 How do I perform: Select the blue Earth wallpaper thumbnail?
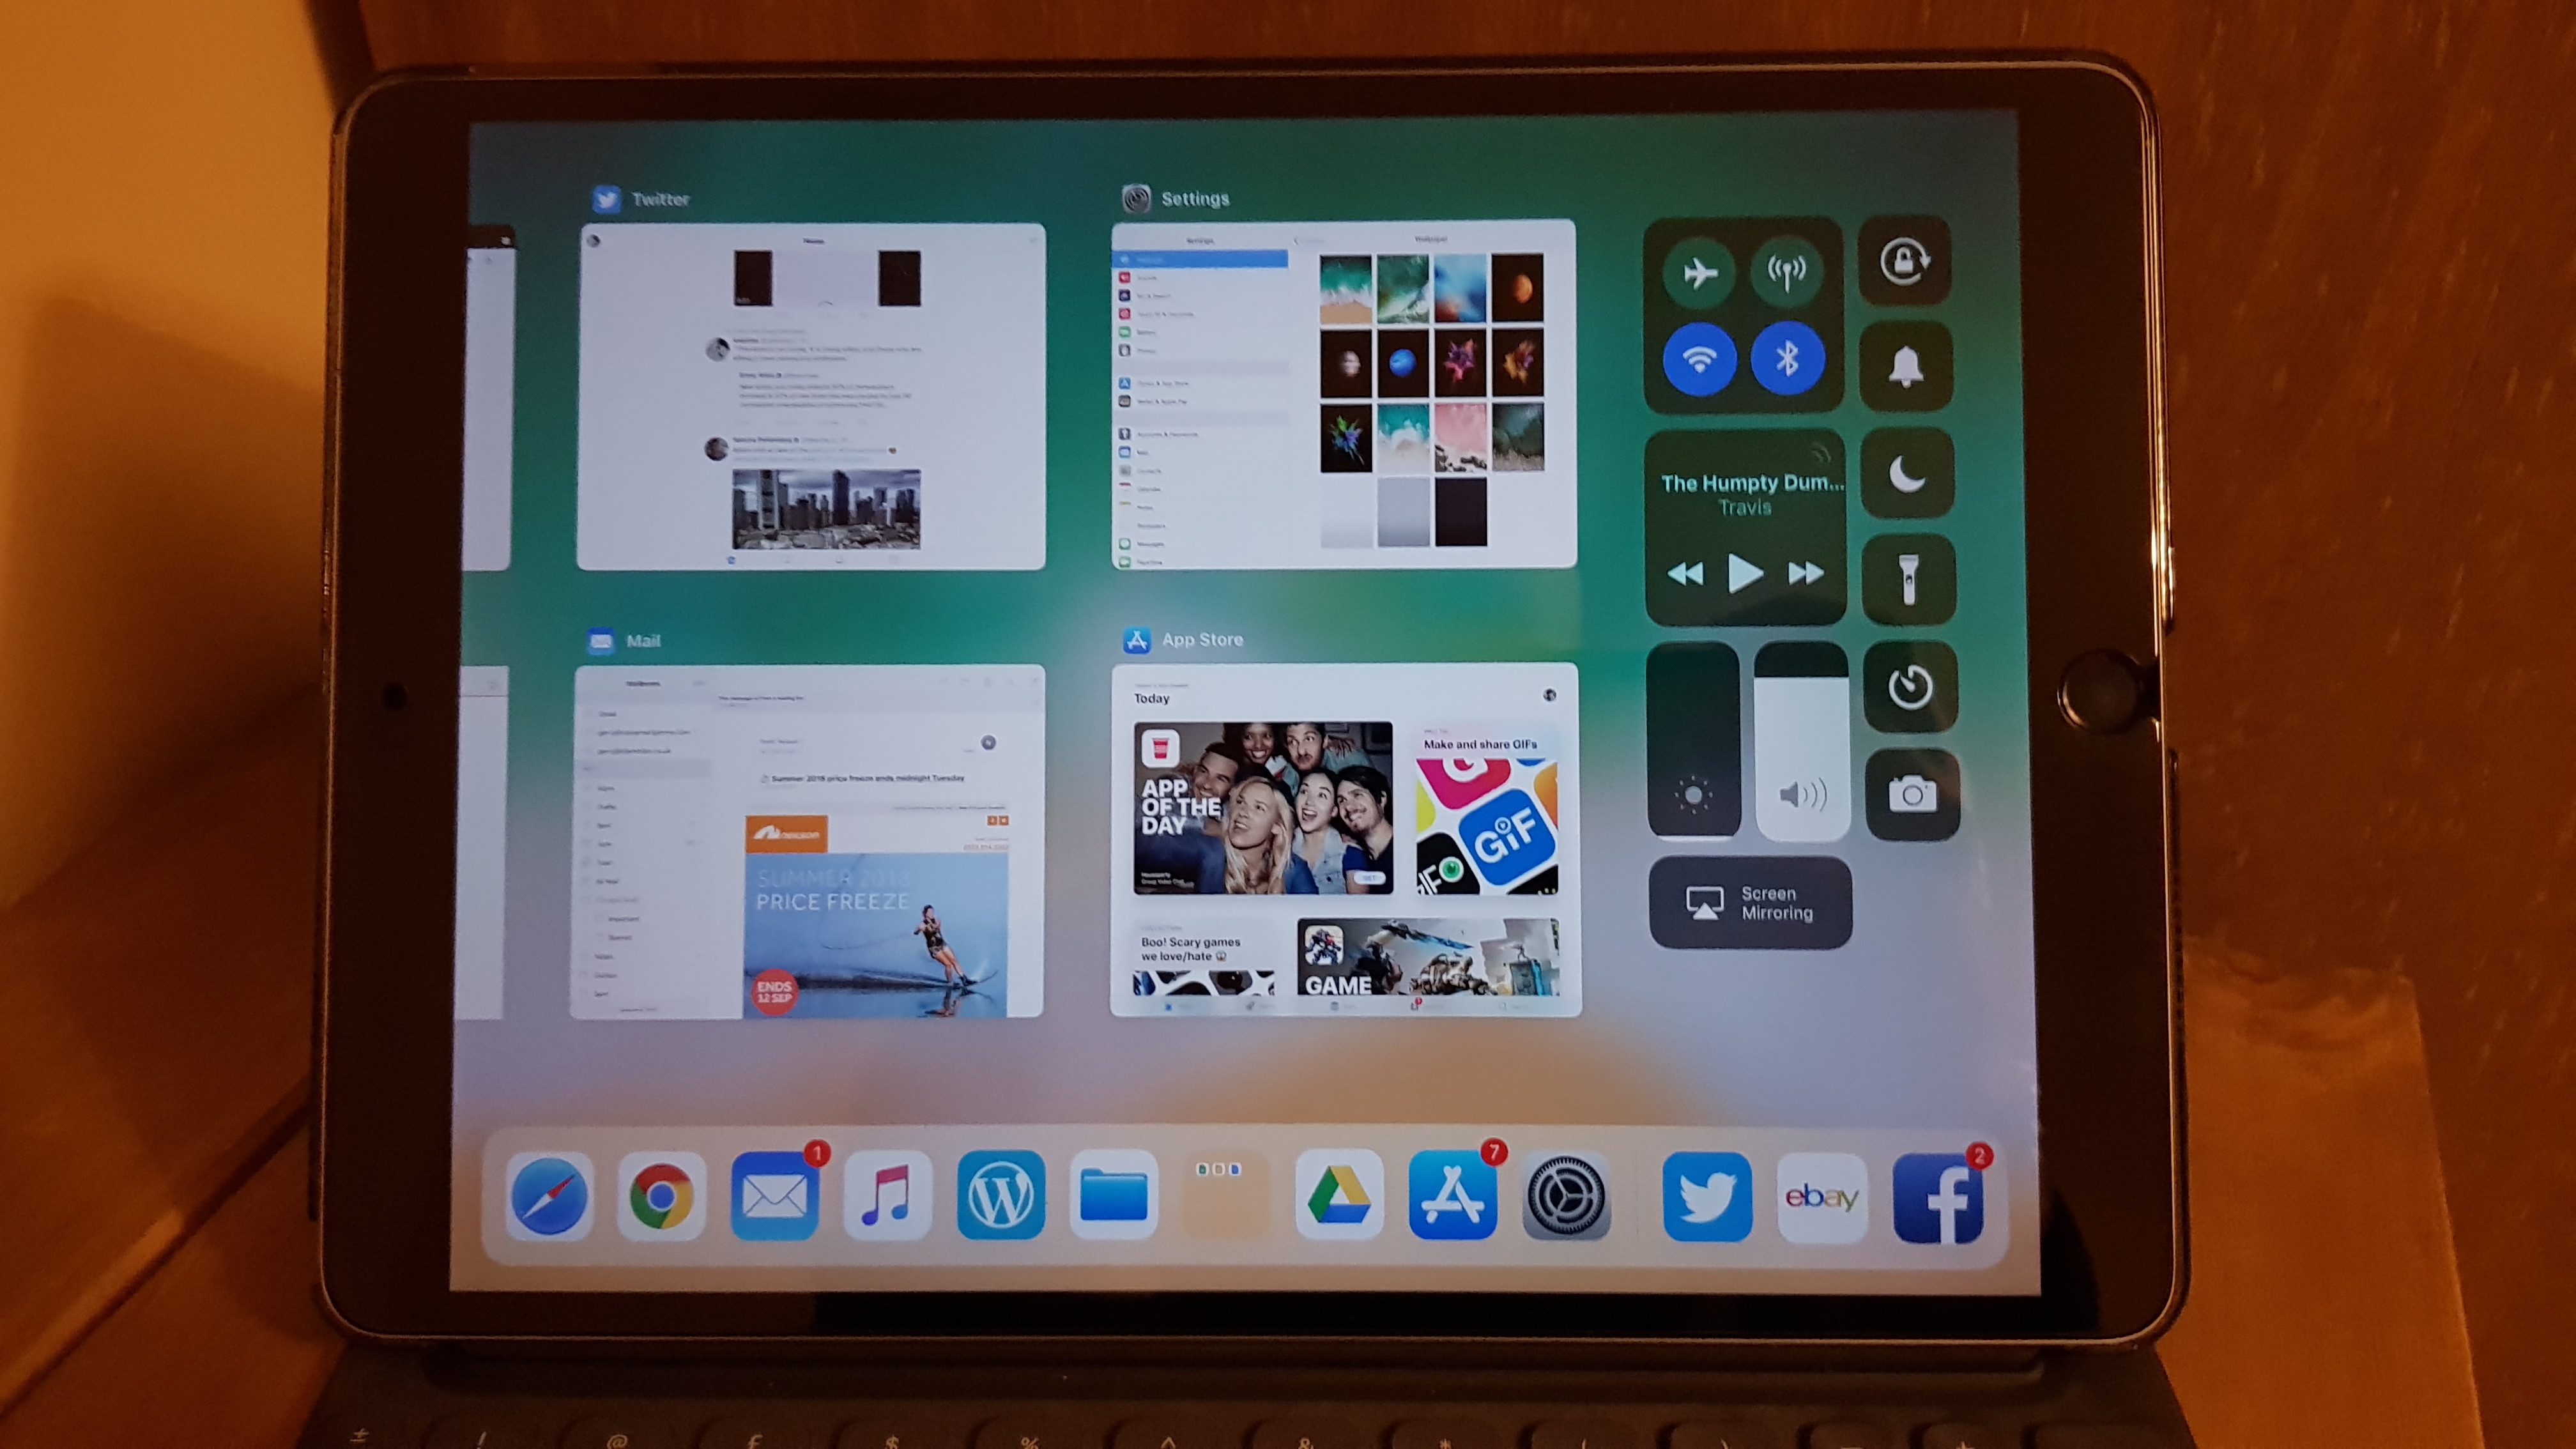[x=1402, y=363]
